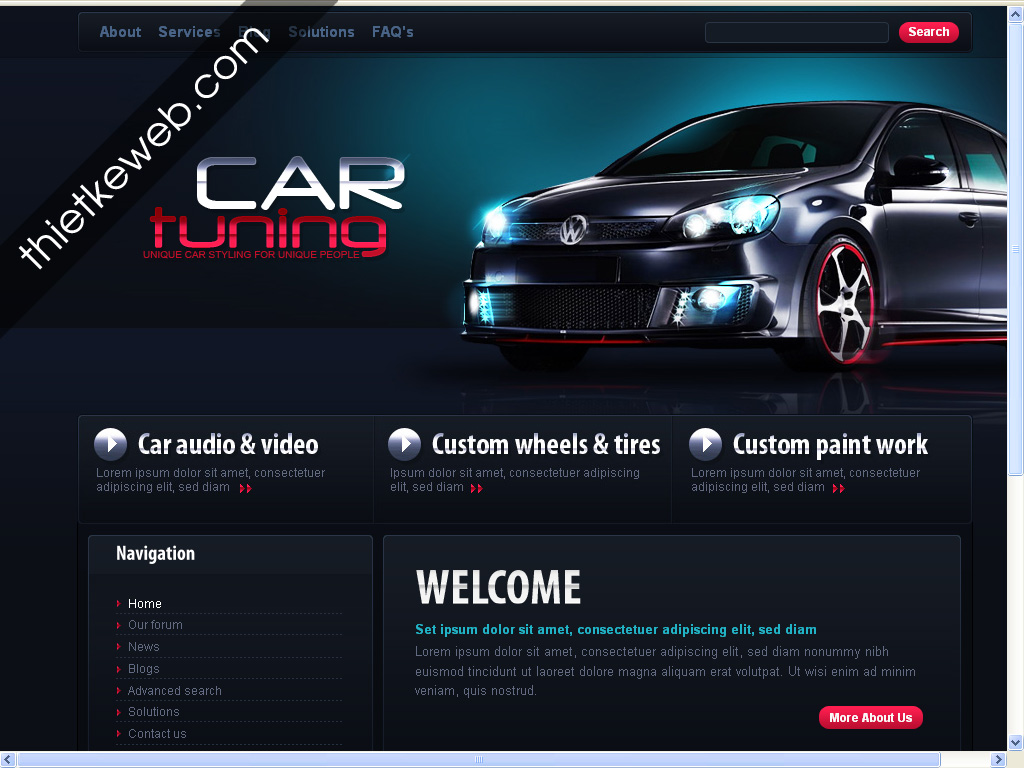Click red double arrow under Custom wheels & tires
1024x768 pixels.
(x=477, y=488)
